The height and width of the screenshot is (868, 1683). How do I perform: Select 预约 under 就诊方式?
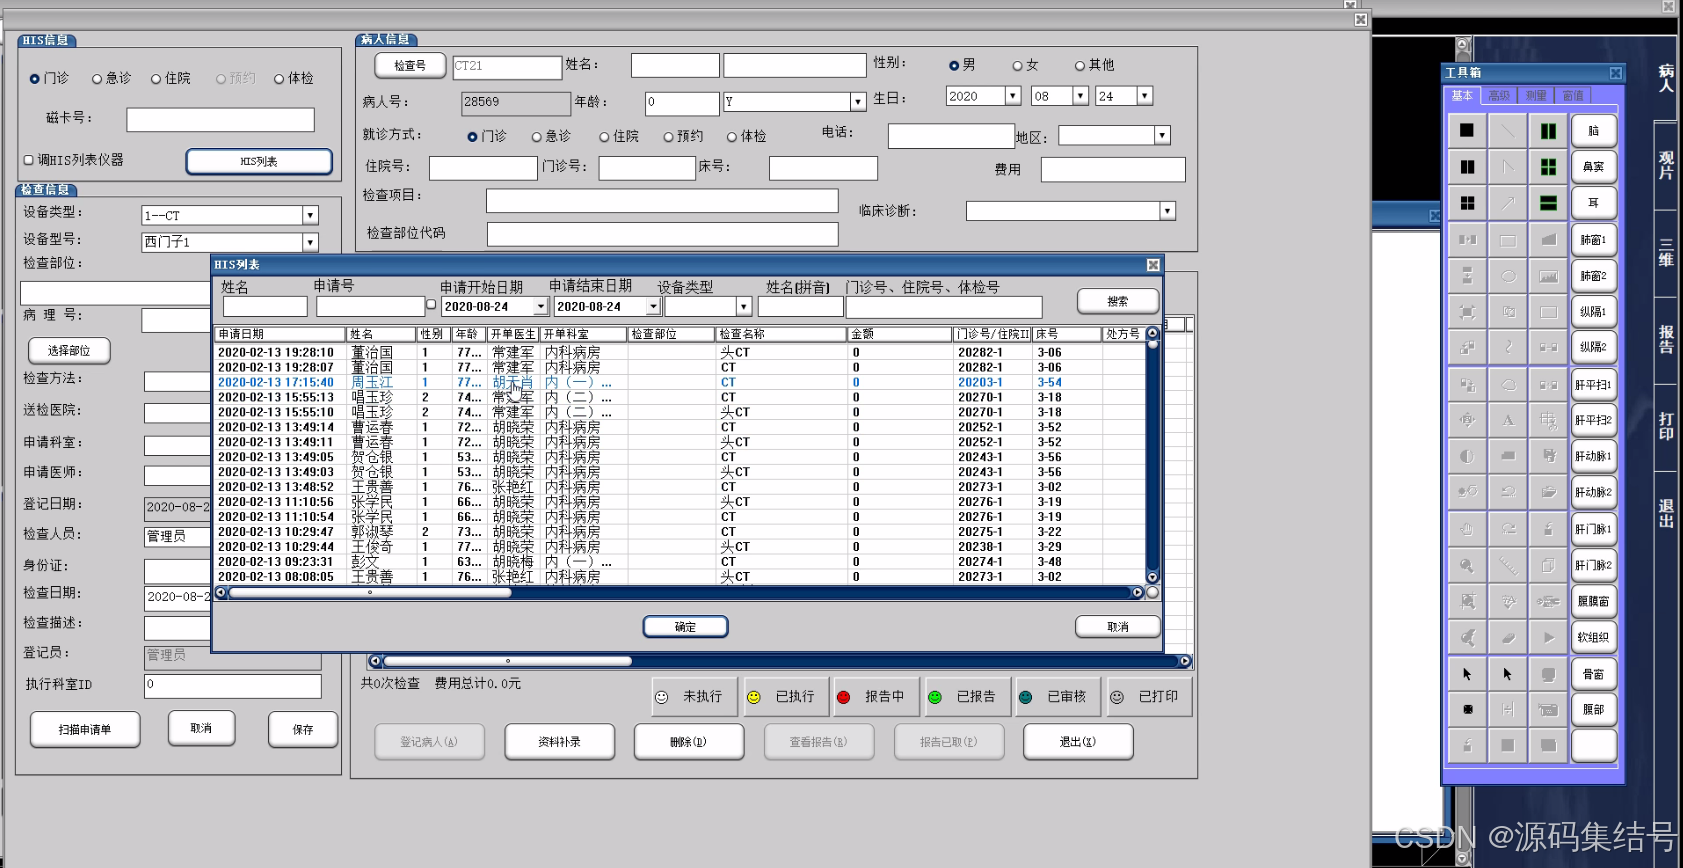(x=668, y=137)
